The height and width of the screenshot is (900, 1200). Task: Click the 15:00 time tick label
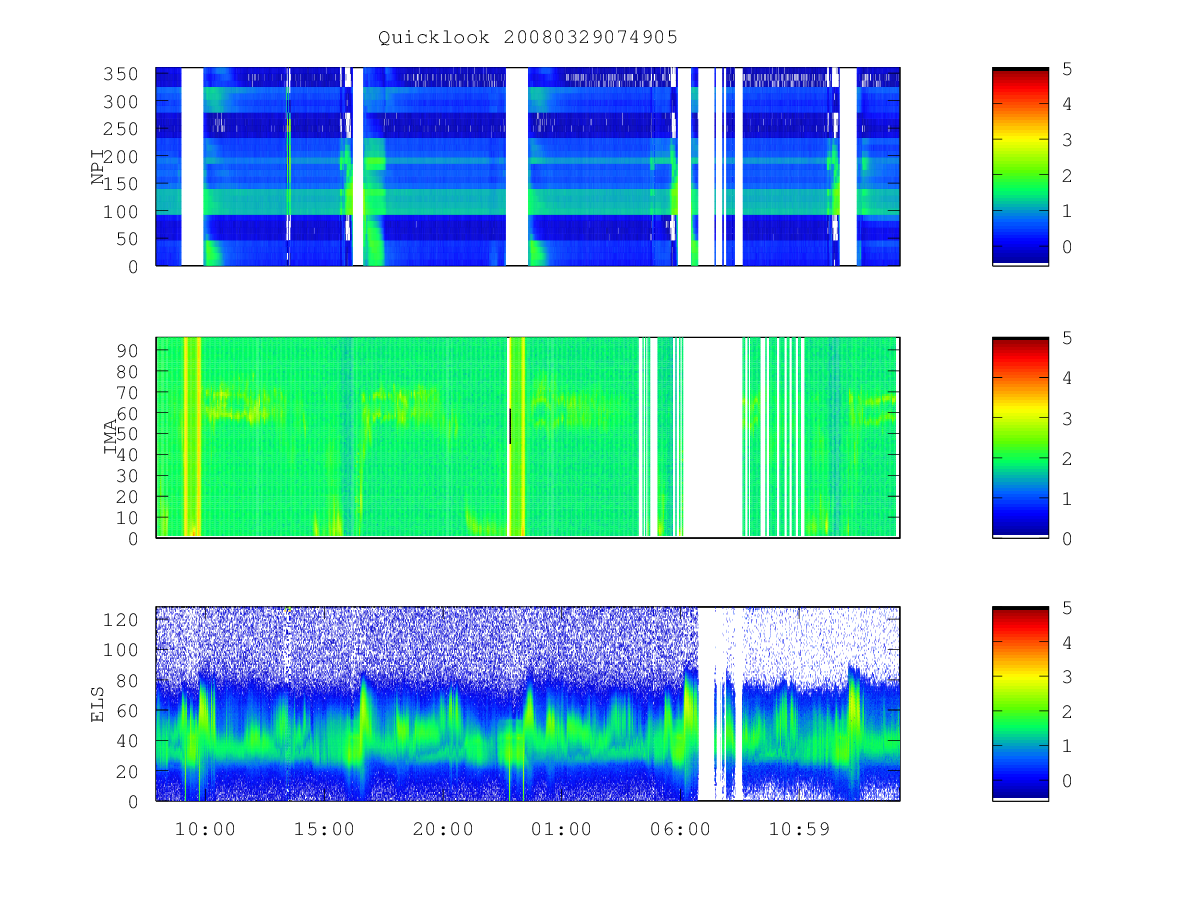(x=324, y=829)
